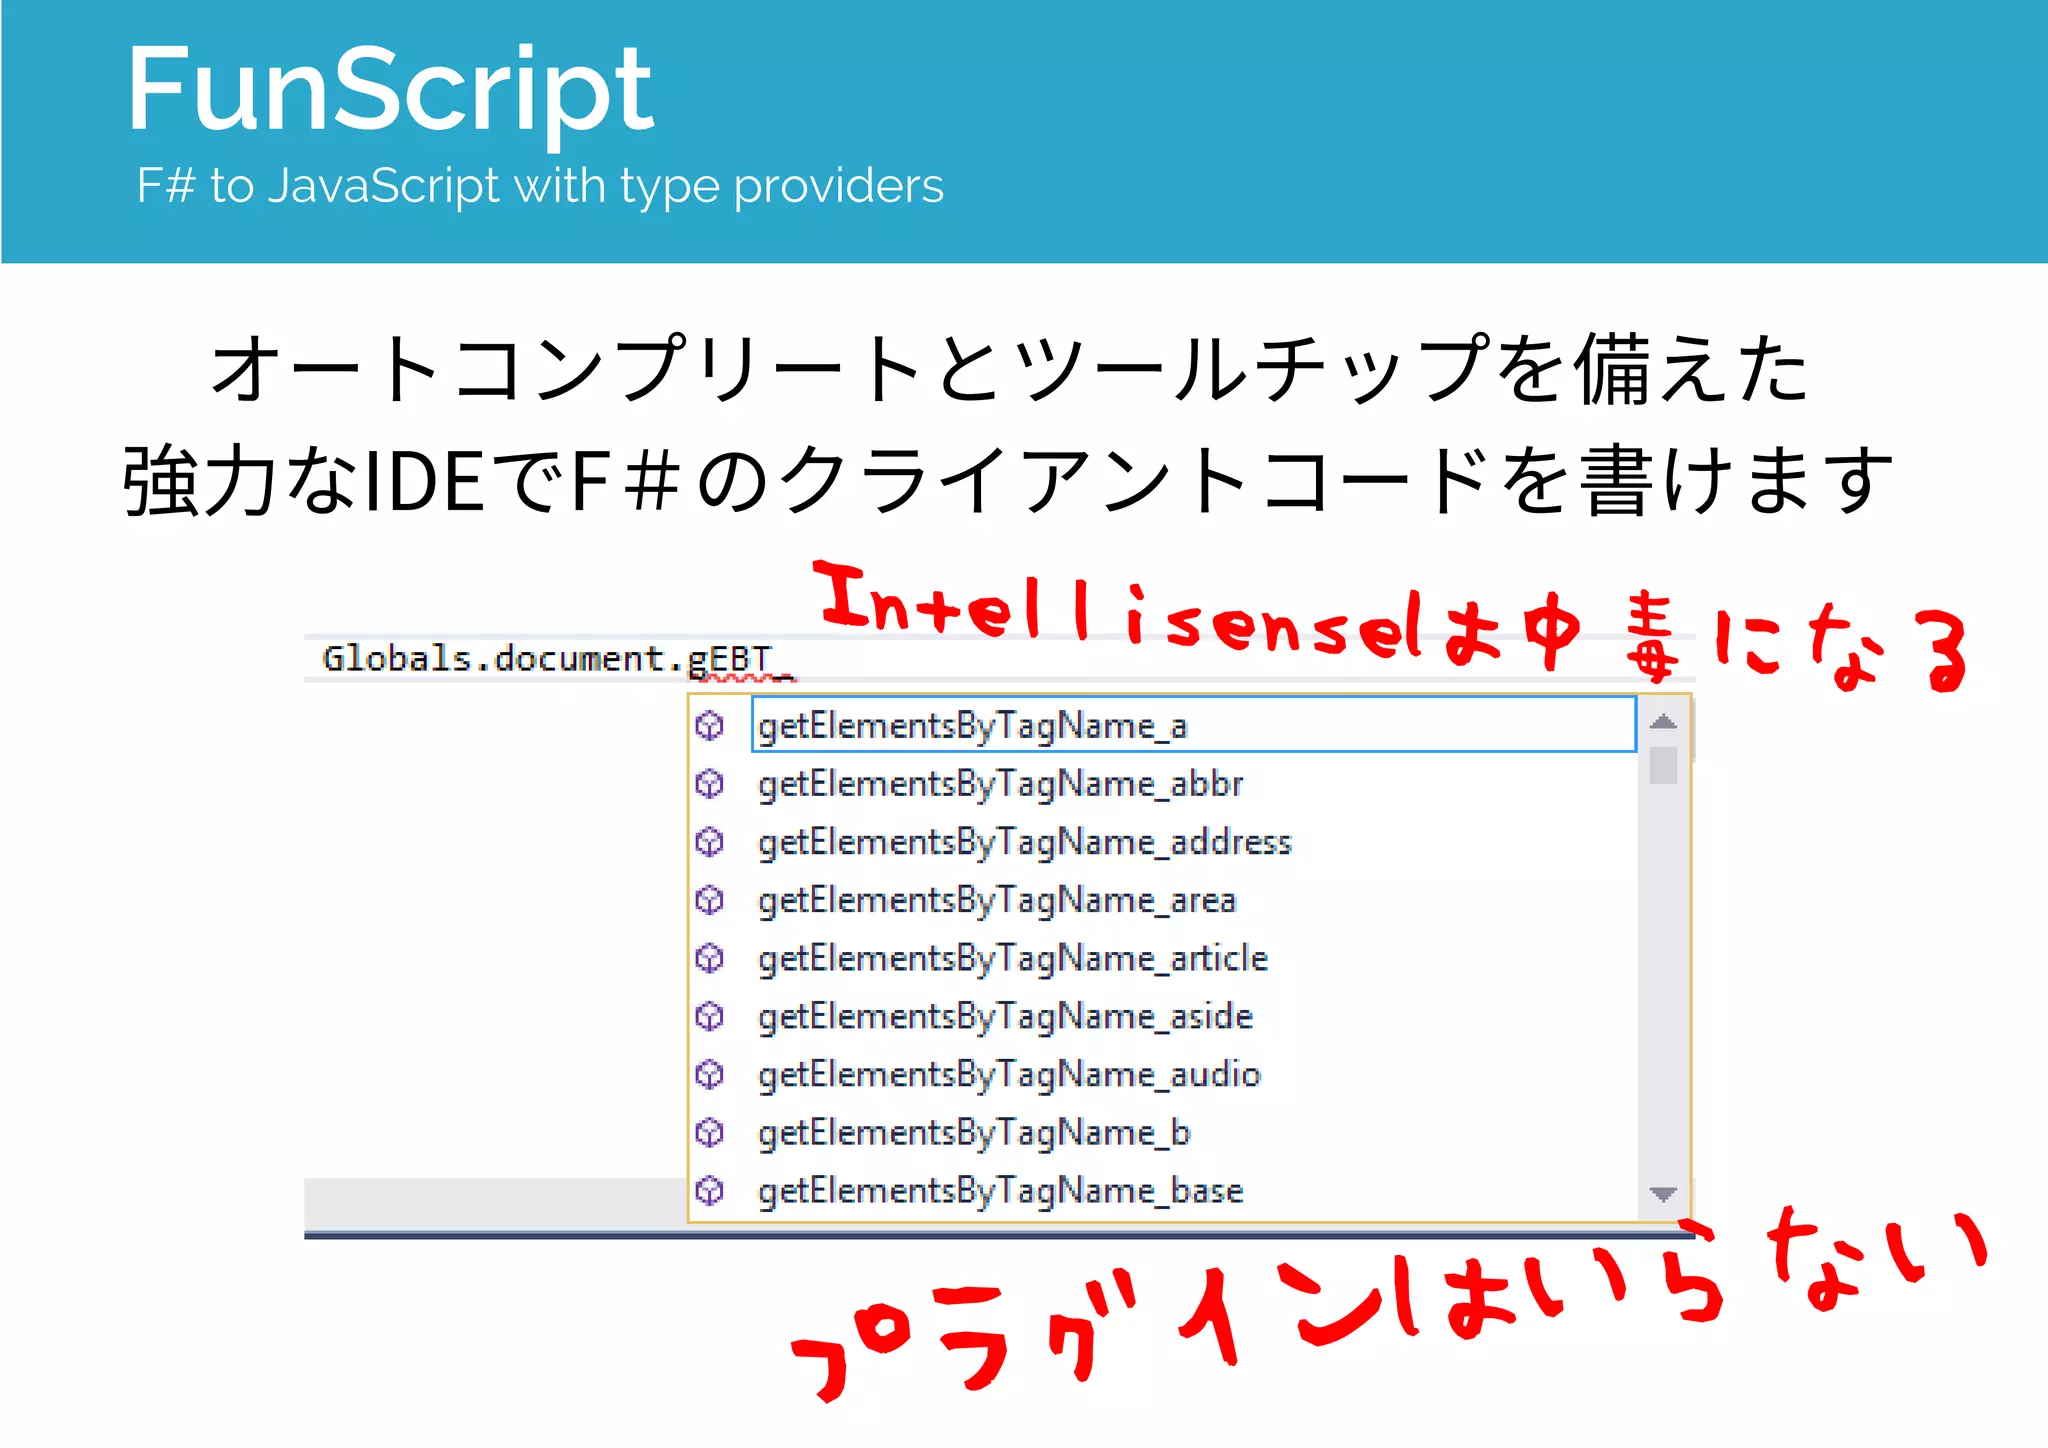This screenshot has height=1448, width=2048.
Task: Click the scroll-down arrow of the completion list
Action: (1663, 1194)
